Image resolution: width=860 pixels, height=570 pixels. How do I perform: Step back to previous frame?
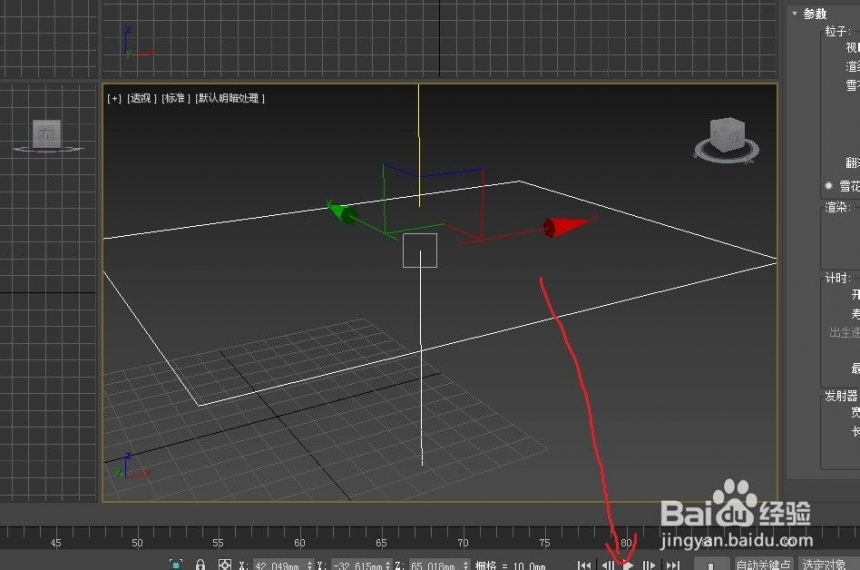click(607, 565)
